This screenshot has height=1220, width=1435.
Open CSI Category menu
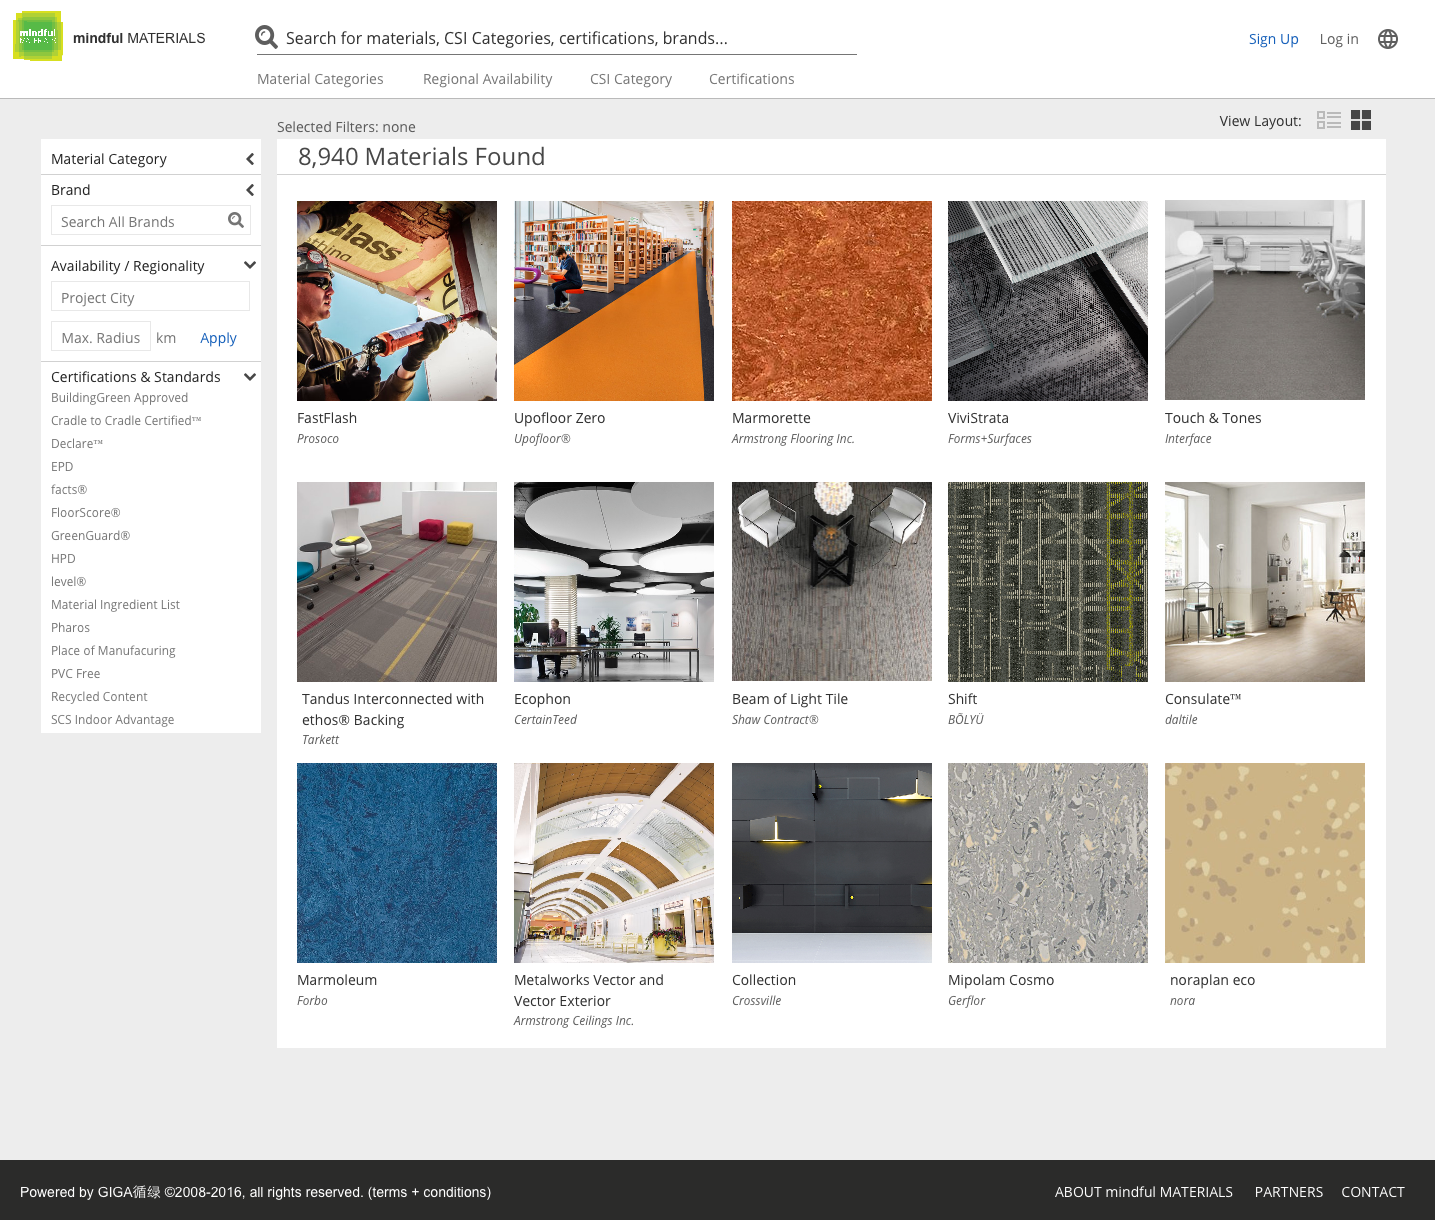click(x=631, y=79)
